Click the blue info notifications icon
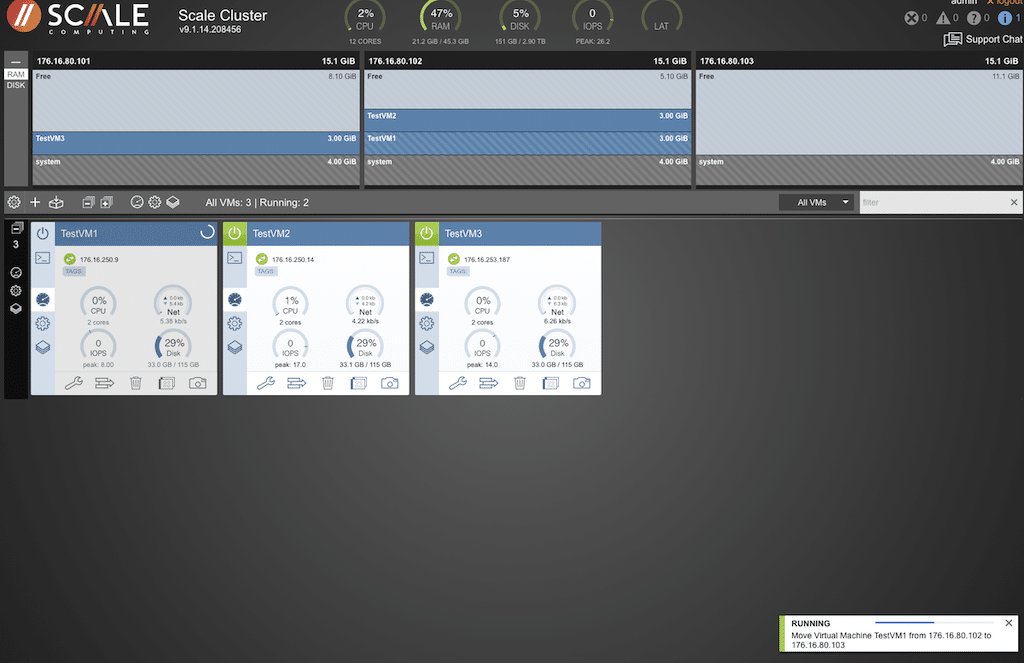 (x=1005, y=18)
